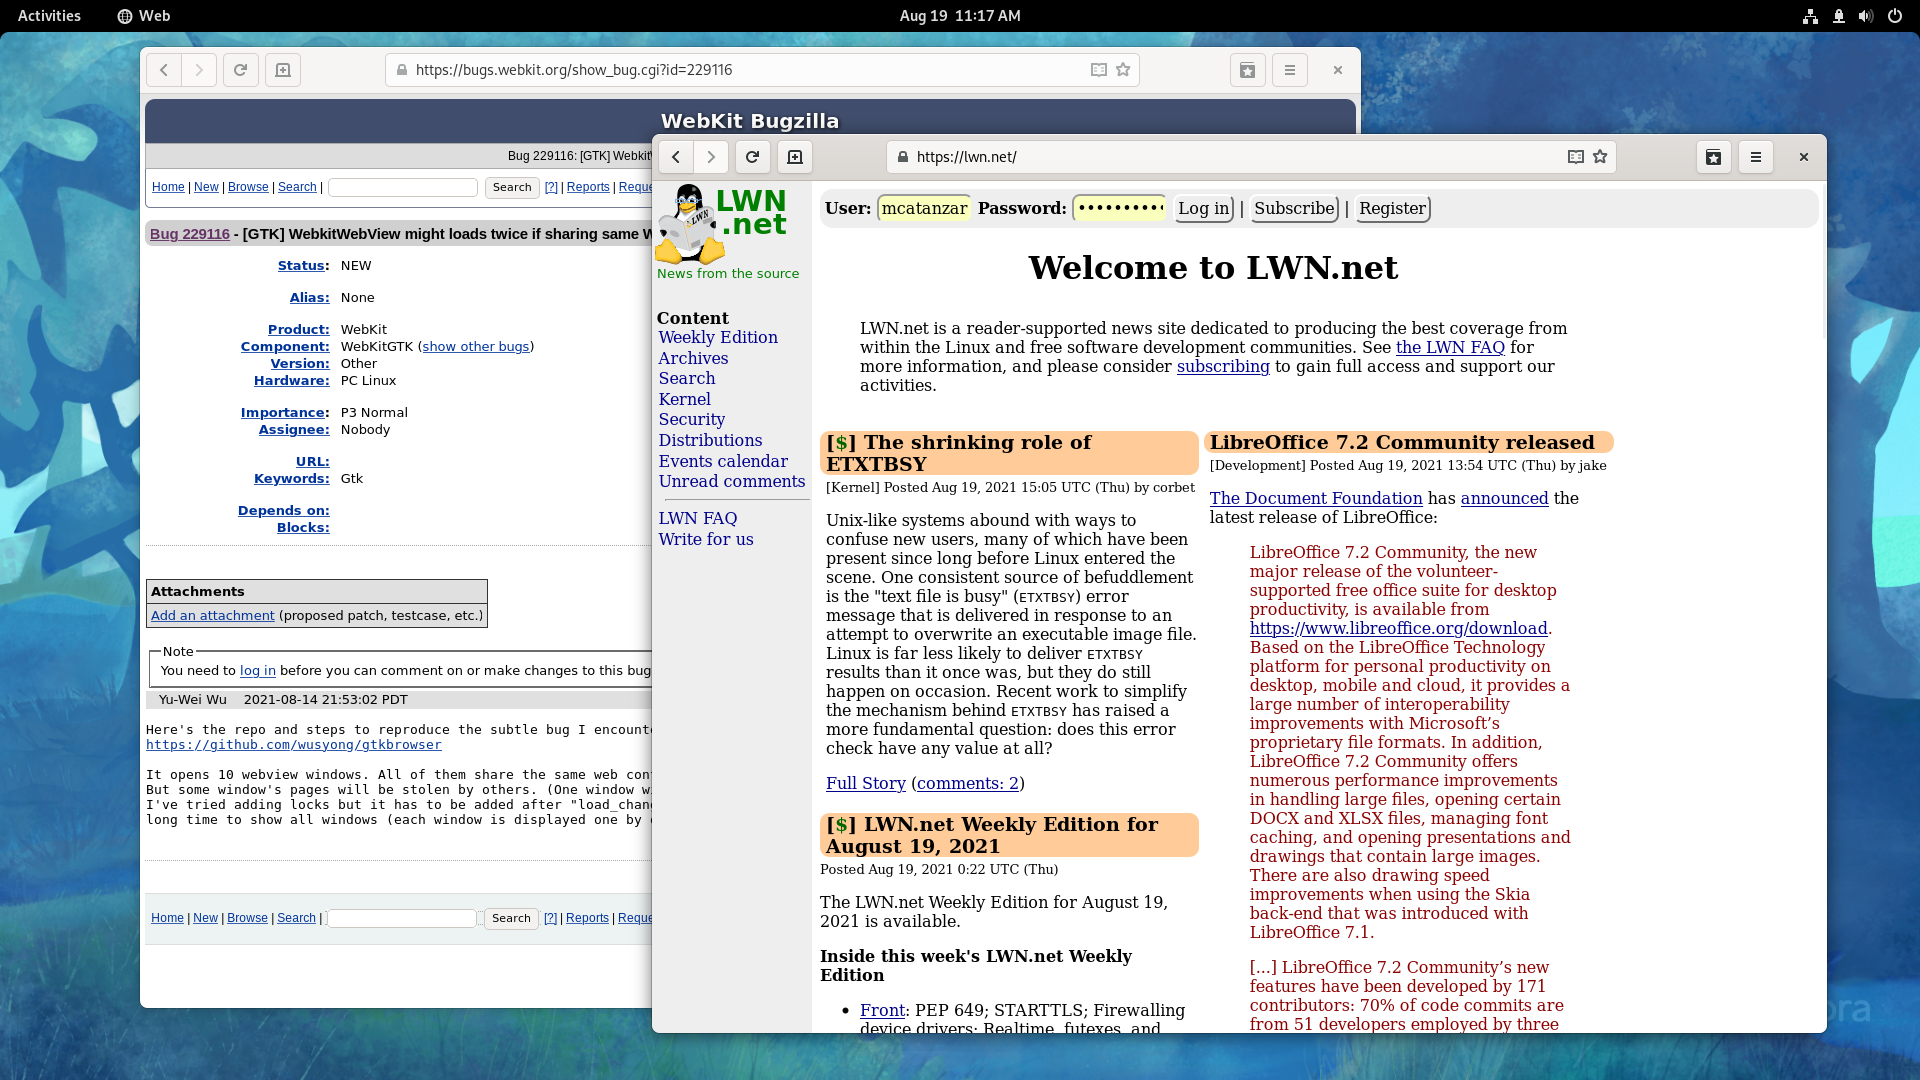
Task: Reload the WebKit Bugzilla page
Action: (241, 70)
